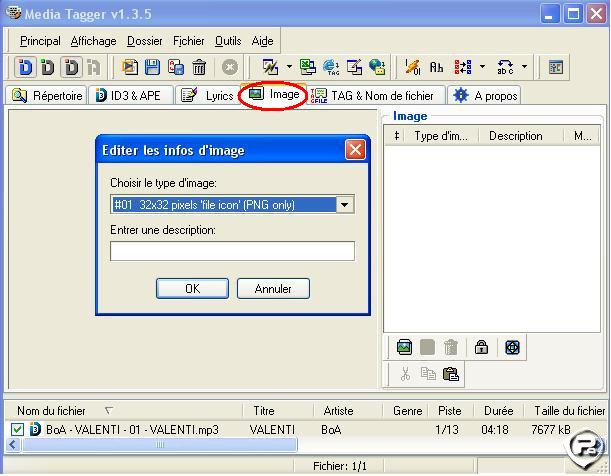Click the save-all double-disk toolbar icon
The height and width of the screenshot is (476, 611).
176,67
